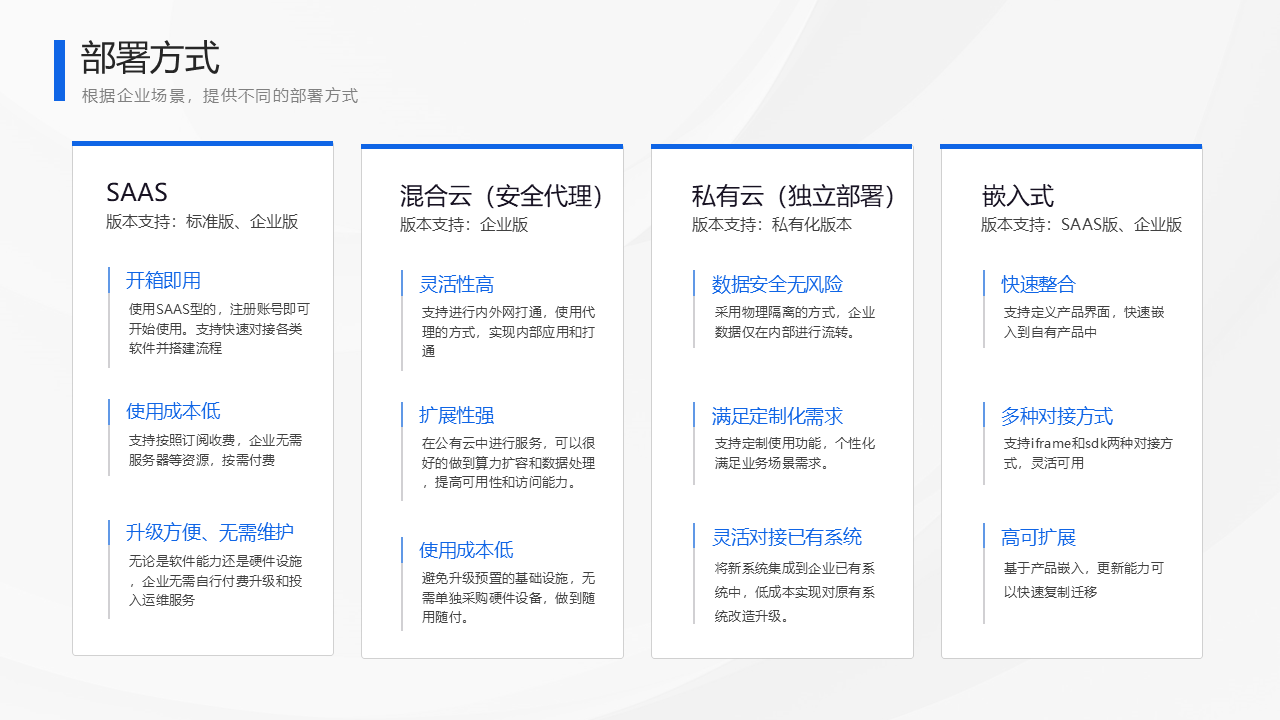Select paragraph starting 将新系统集成到企业已有系统
Screen dimensions: 1280x720
pyautogui.click(x=795, y=592)
